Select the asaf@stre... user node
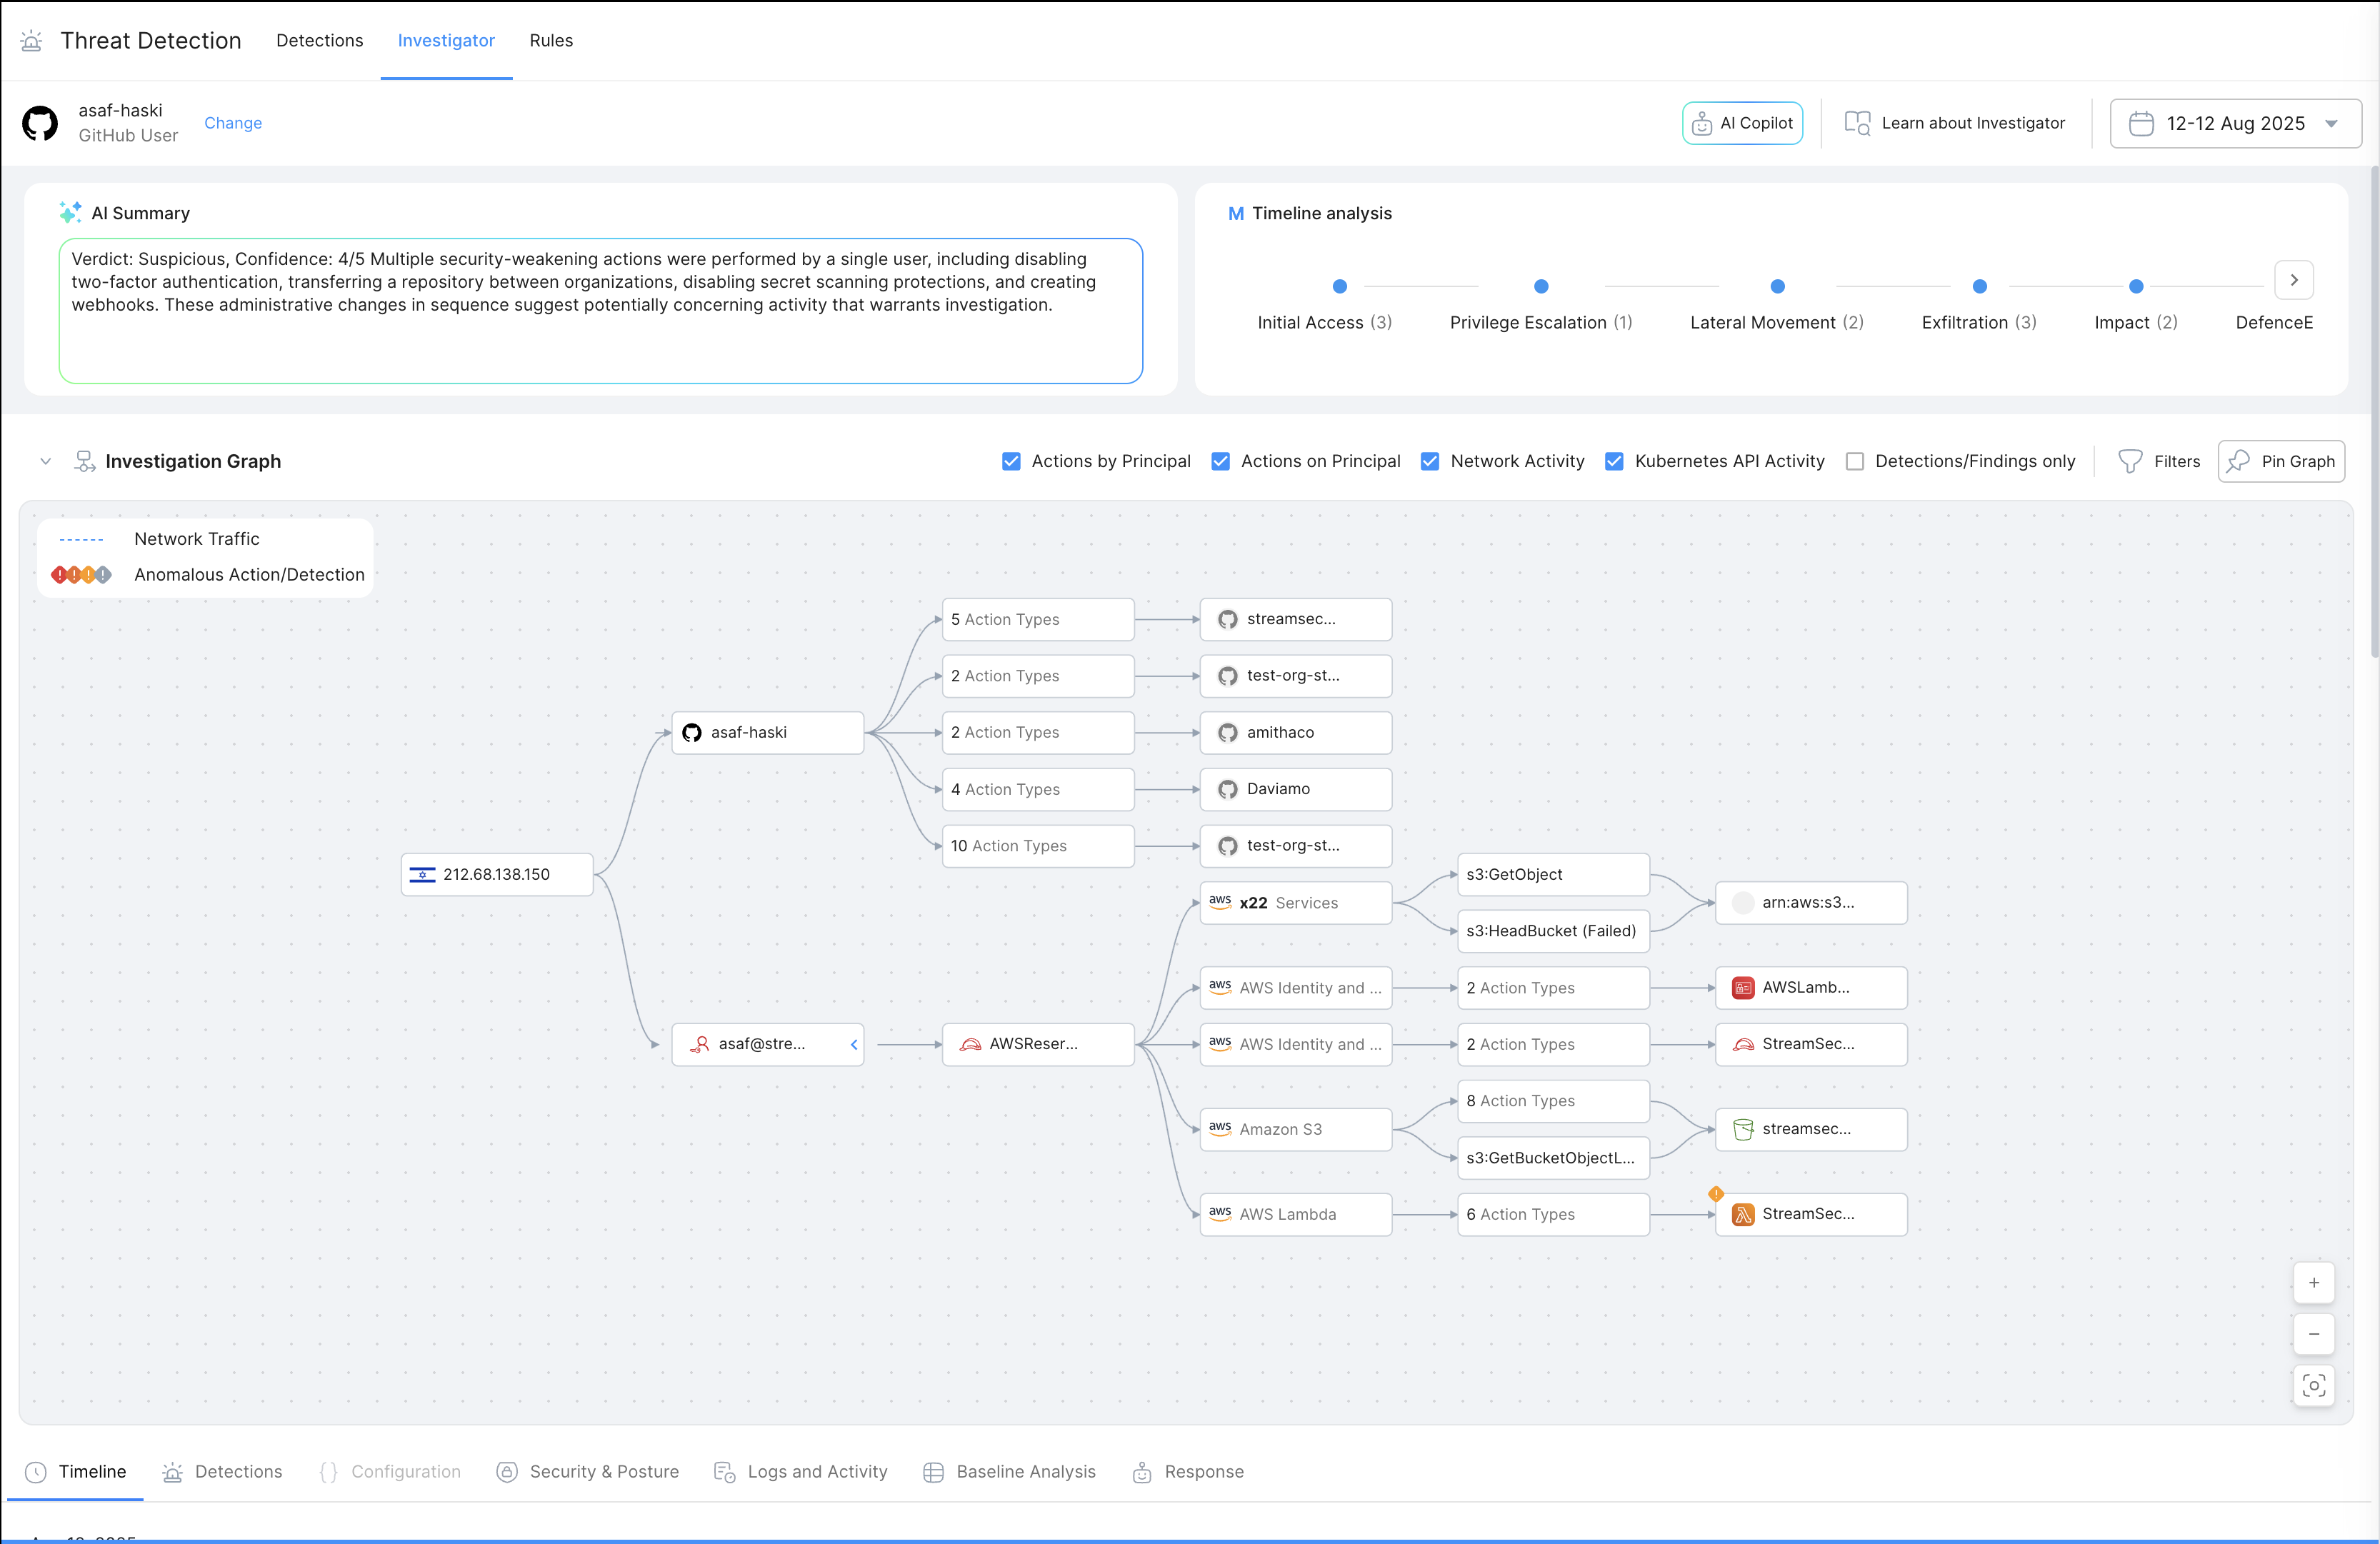The width and height of the screenshot is (2380, 1544). (767, 1044)
